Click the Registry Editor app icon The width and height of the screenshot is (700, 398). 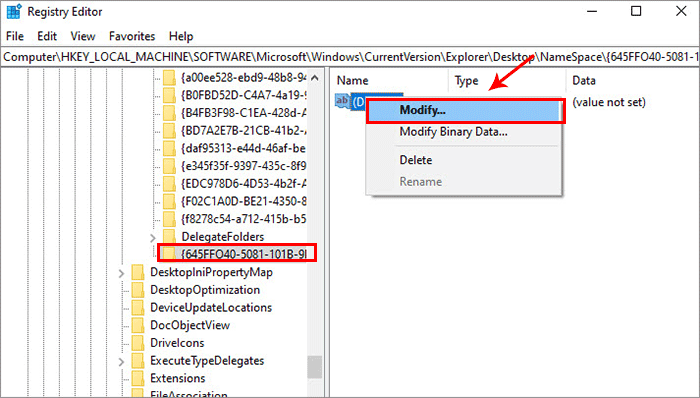(13, 12)
